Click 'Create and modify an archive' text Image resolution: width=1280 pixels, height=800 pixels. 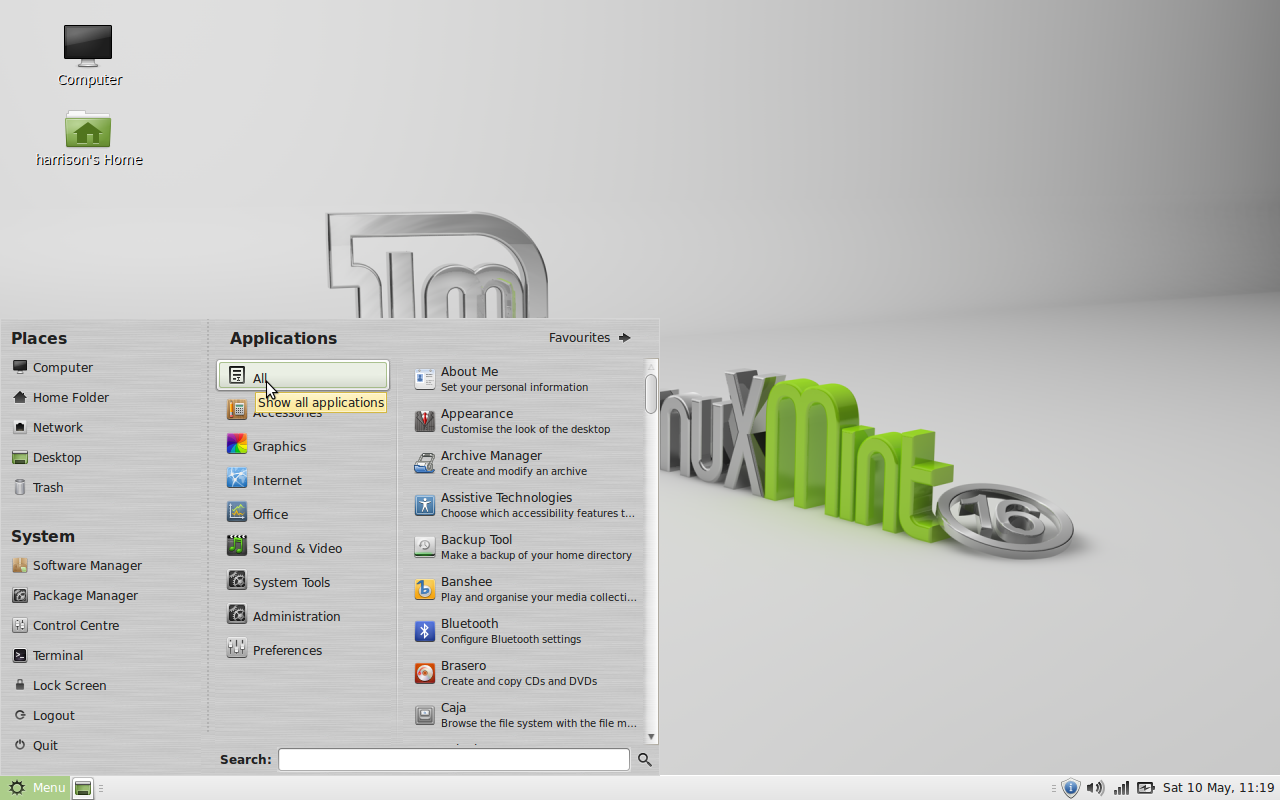514,471
